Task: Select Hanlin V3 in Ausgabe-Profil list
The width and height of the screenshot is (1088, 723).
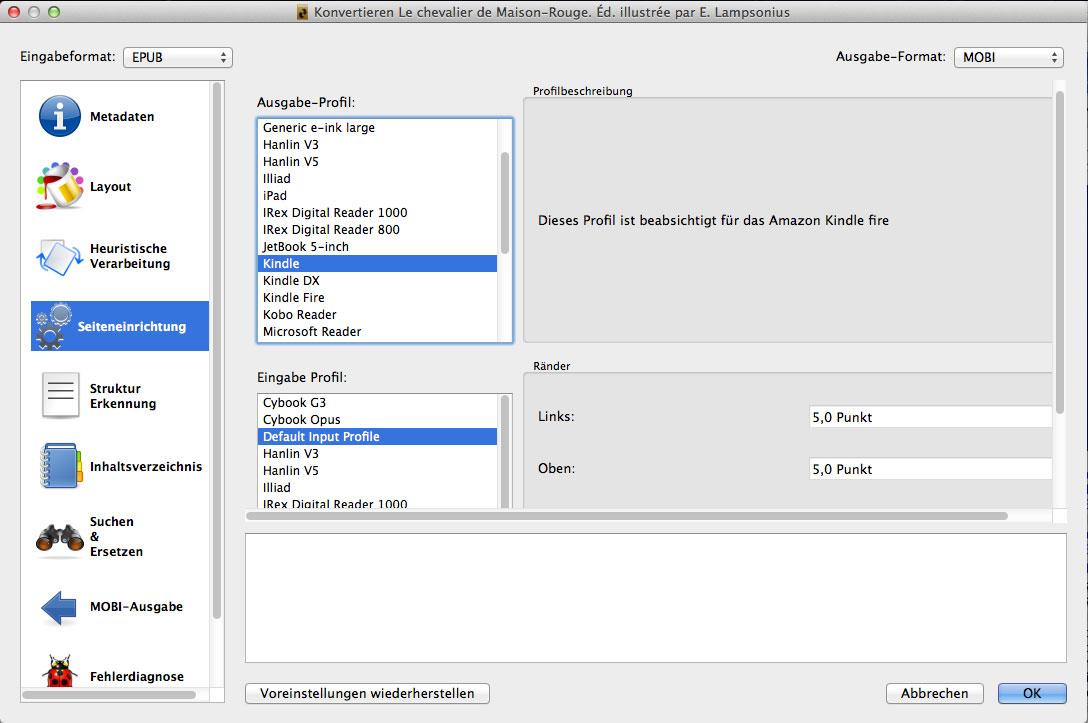Action: point(377,144)
